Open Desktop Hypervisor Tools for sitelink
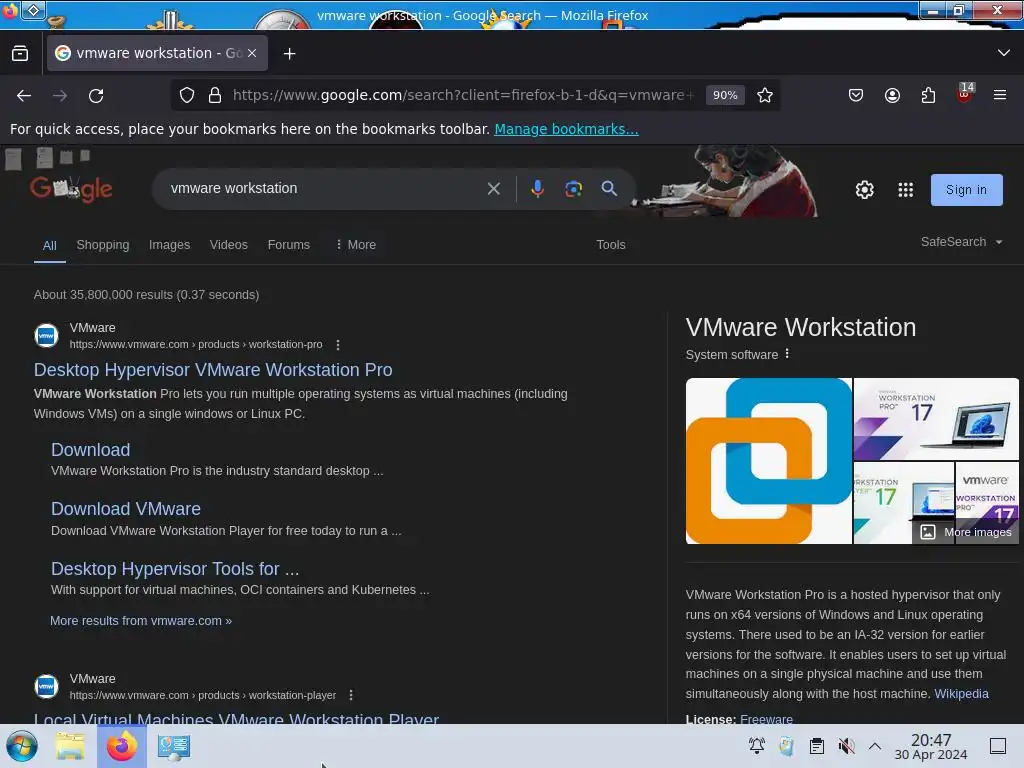The width and height of the screenshot is (1024, 768). coord(175,569)
